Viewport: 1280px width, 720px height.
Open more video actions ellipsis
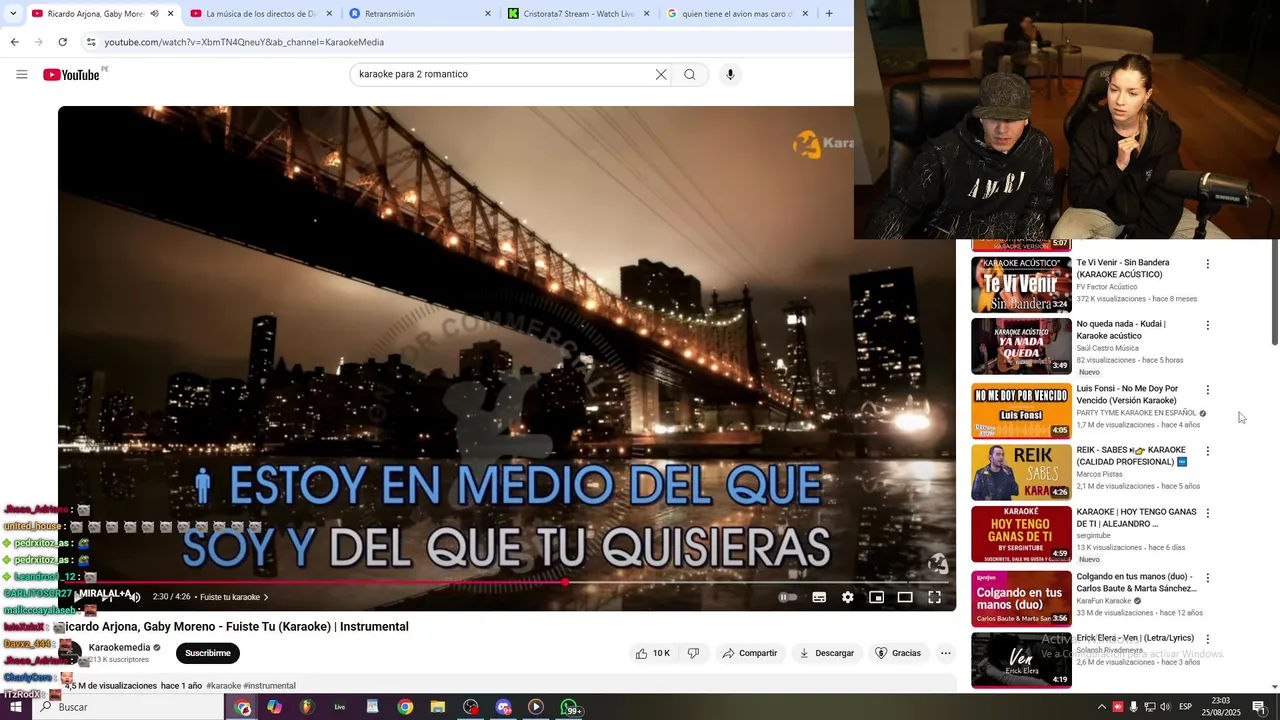(945, 653)
